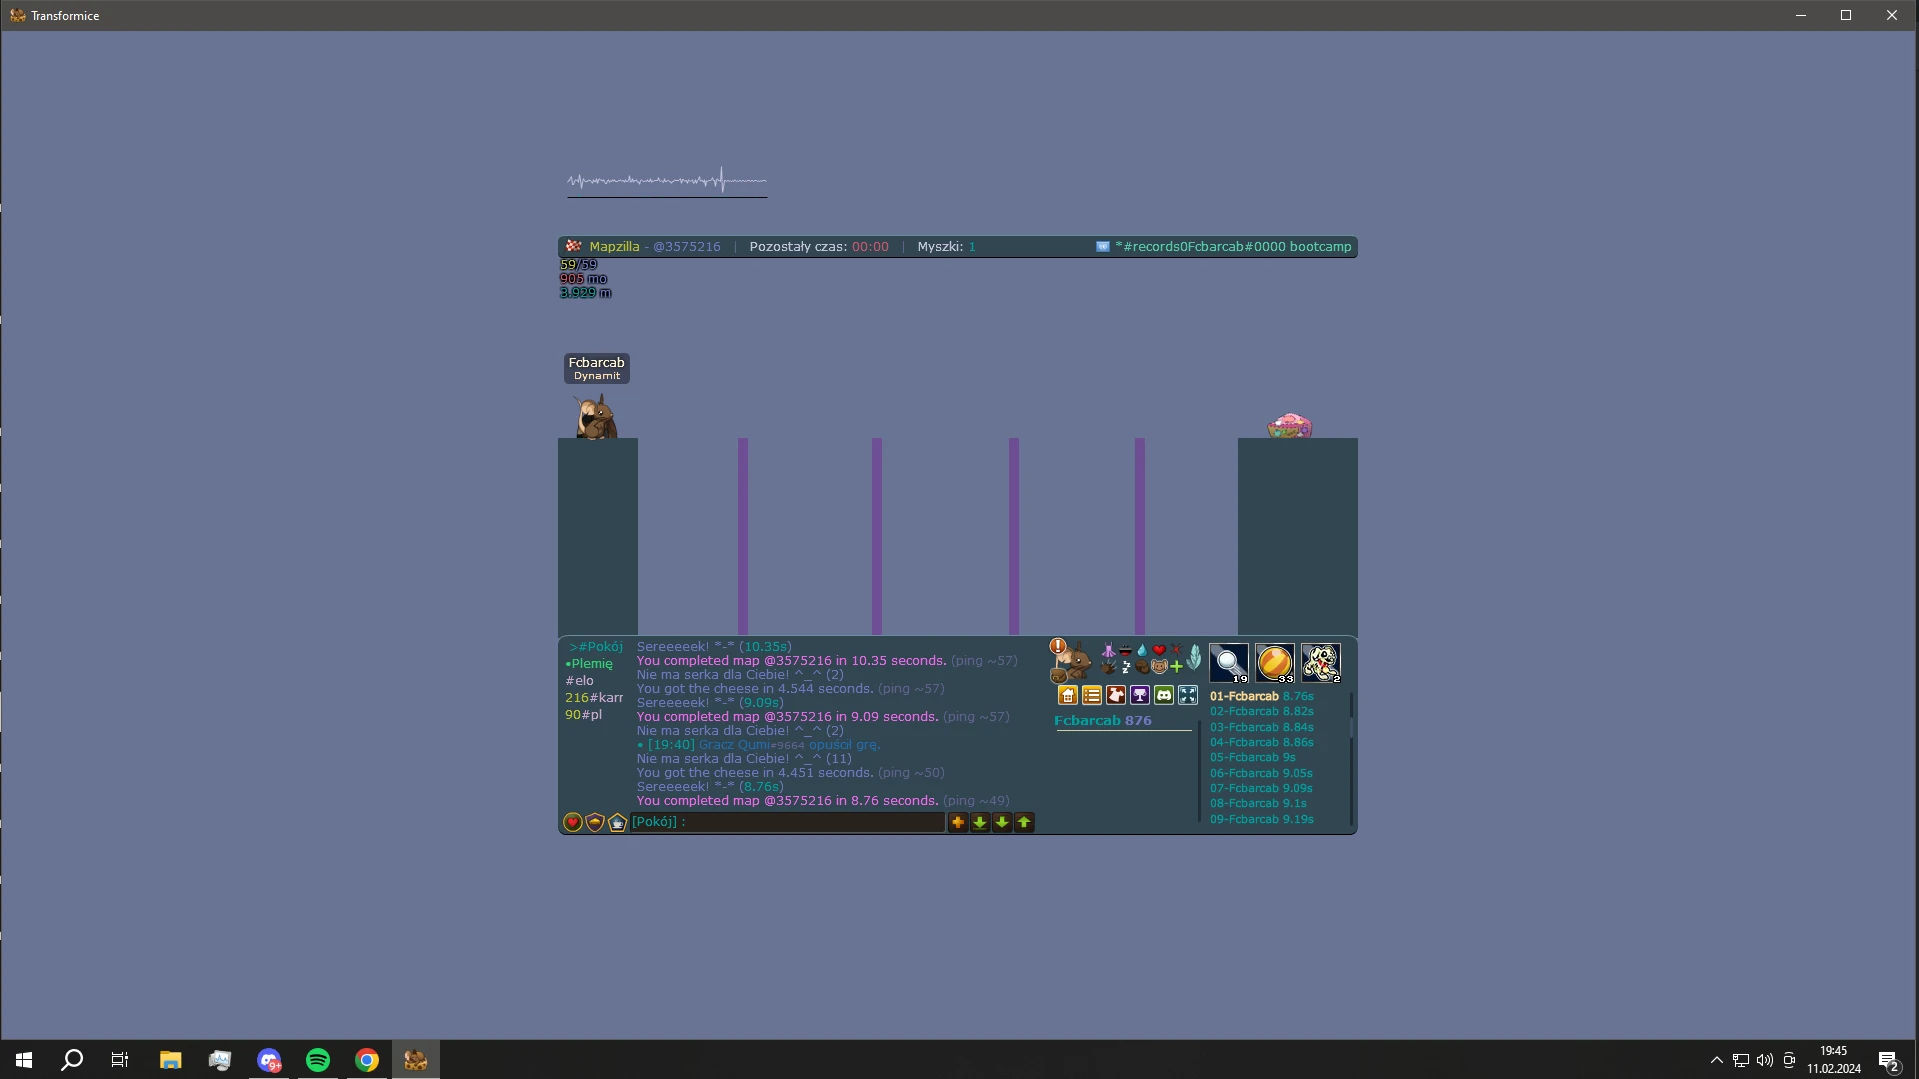Open the pentagon cafe cup icon
Image resolution: width=1919 pixels, height=1079 pixels.
(617, 822)
